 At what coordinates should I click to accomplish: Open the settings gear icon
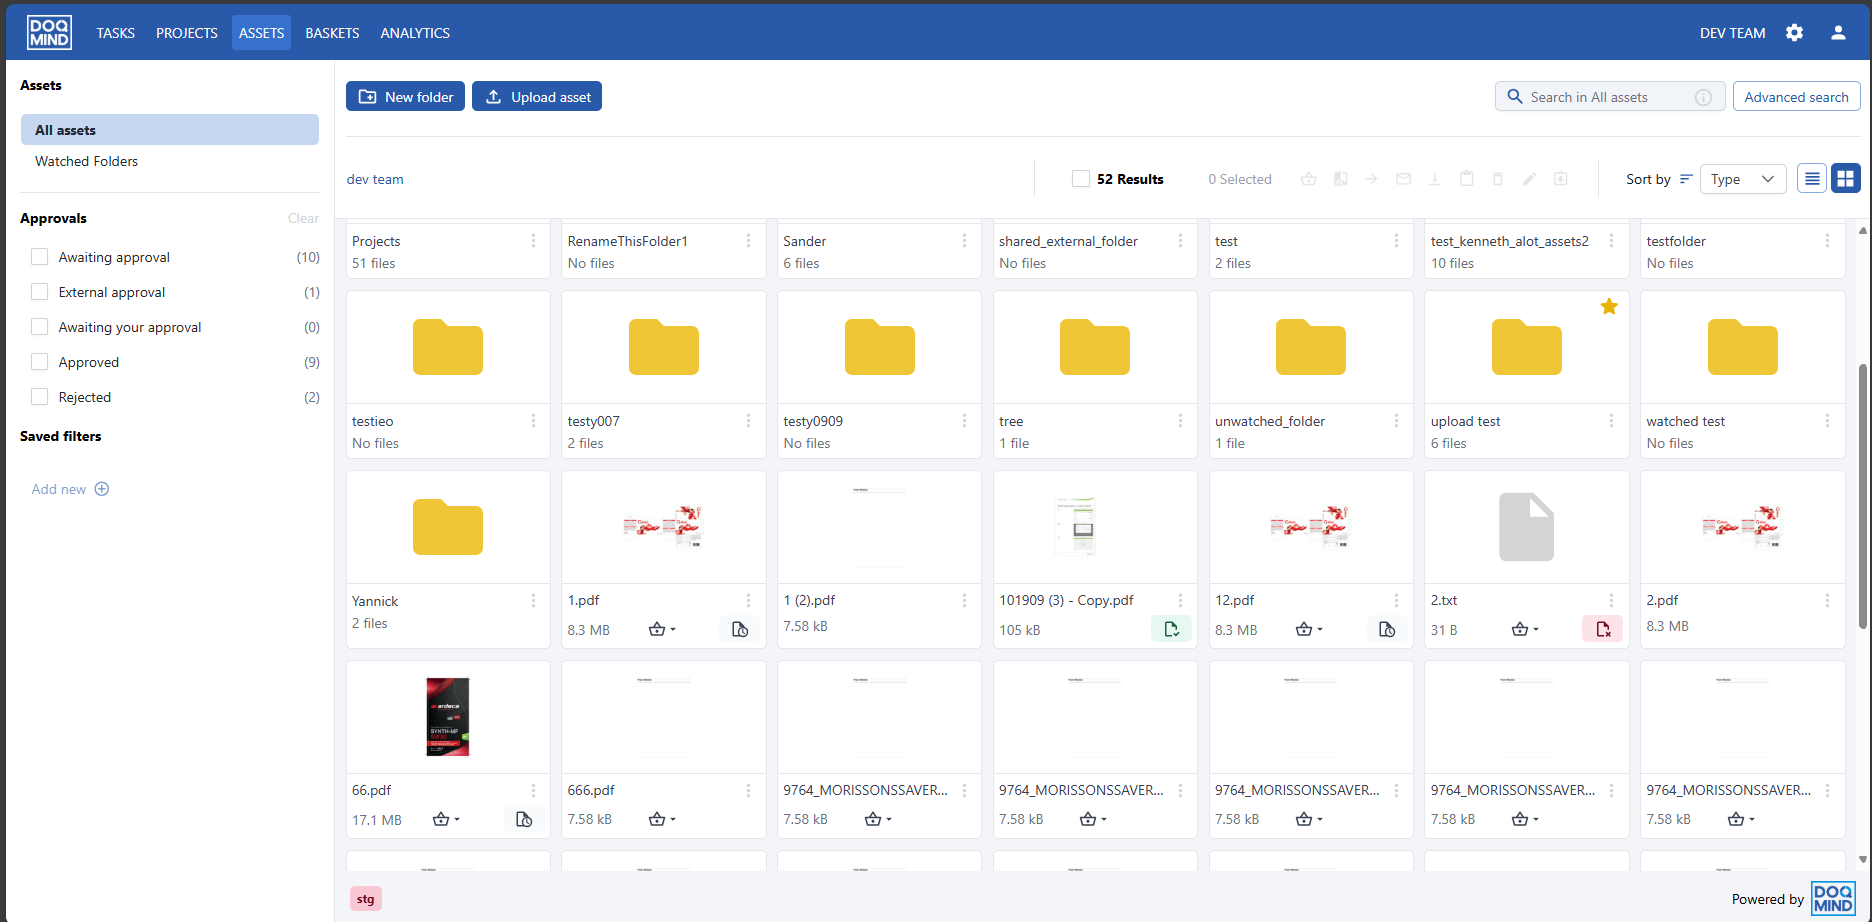[x=1794, y=33]
